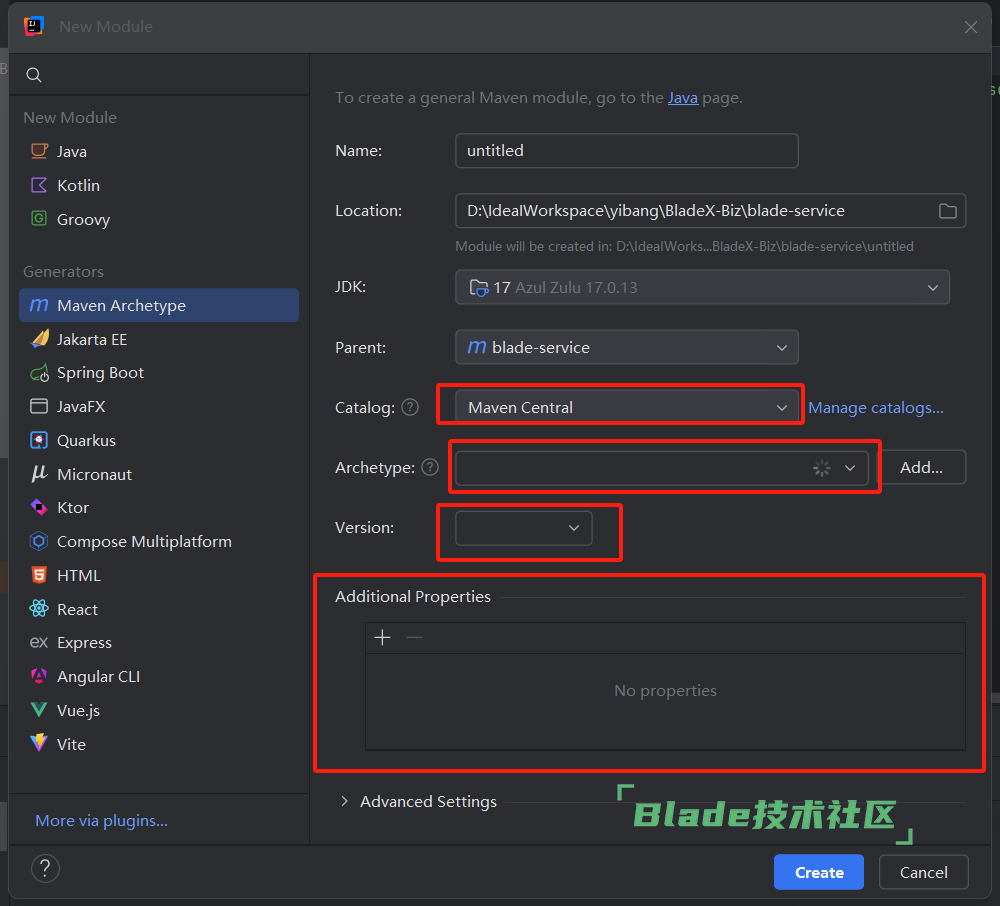Choose Compose Multiplatform generator

(x=159, y=541)
